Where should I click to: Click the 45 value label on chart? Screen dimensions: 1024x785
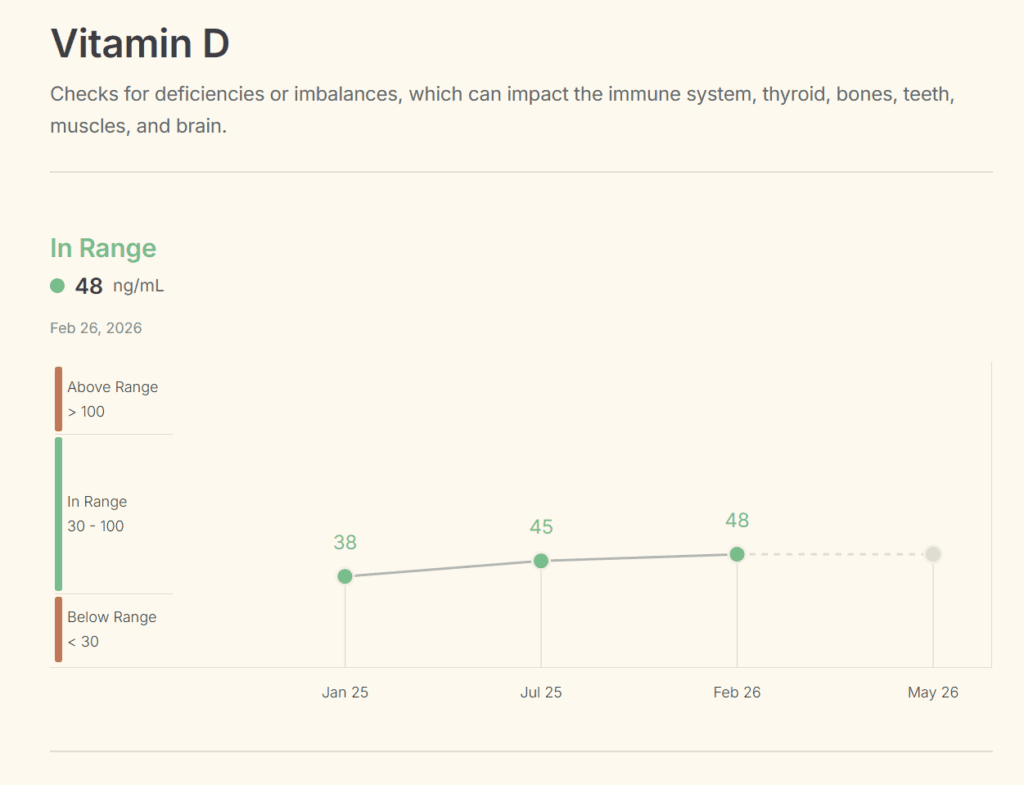(541, 528)
